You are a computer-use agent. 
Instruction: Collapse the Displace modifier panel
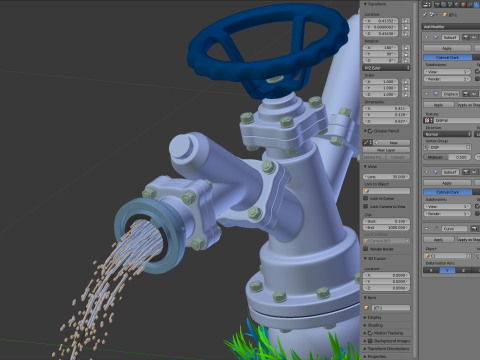pos(426,94)
